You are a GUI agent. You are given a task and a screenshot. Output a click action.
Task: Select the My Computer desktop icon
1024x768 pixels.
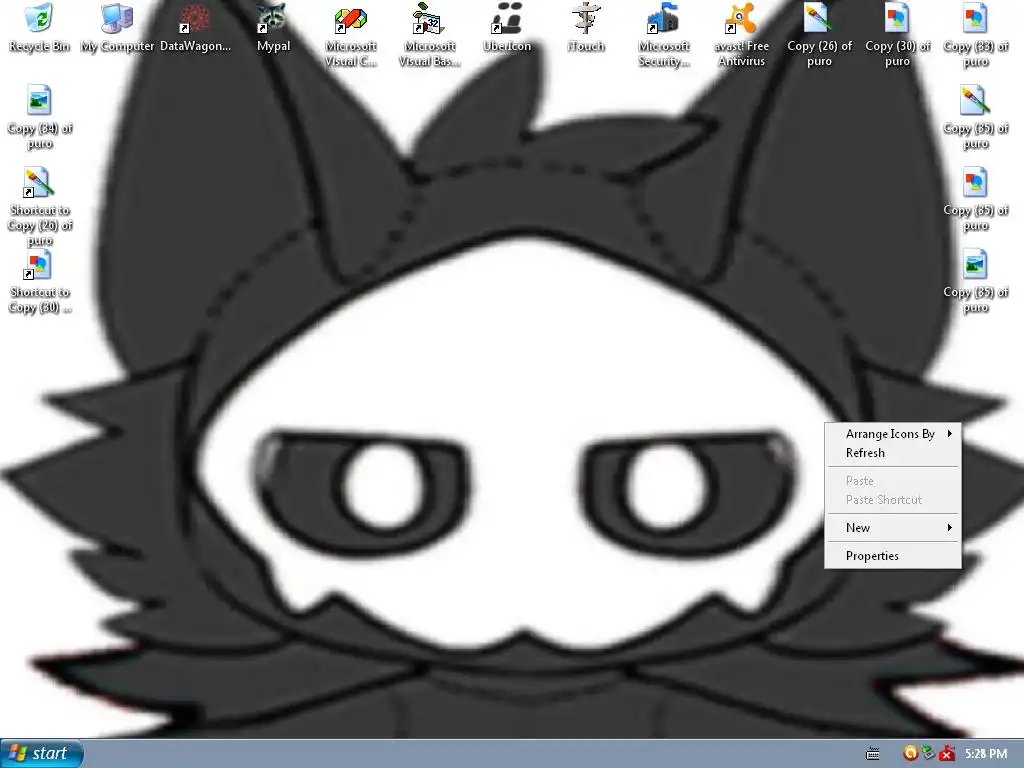(117, 27)
